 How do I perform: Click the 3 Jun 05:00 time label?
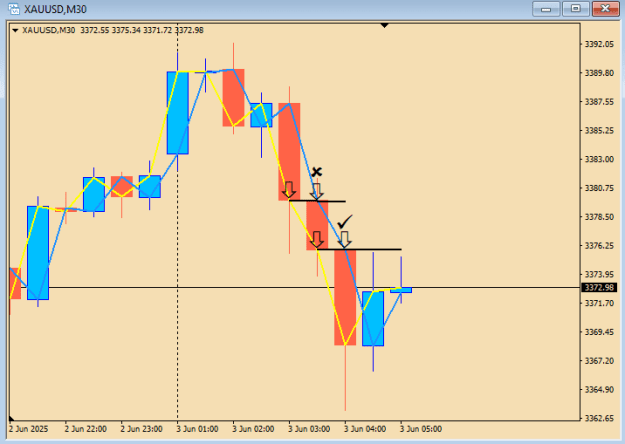pos(421,429)
